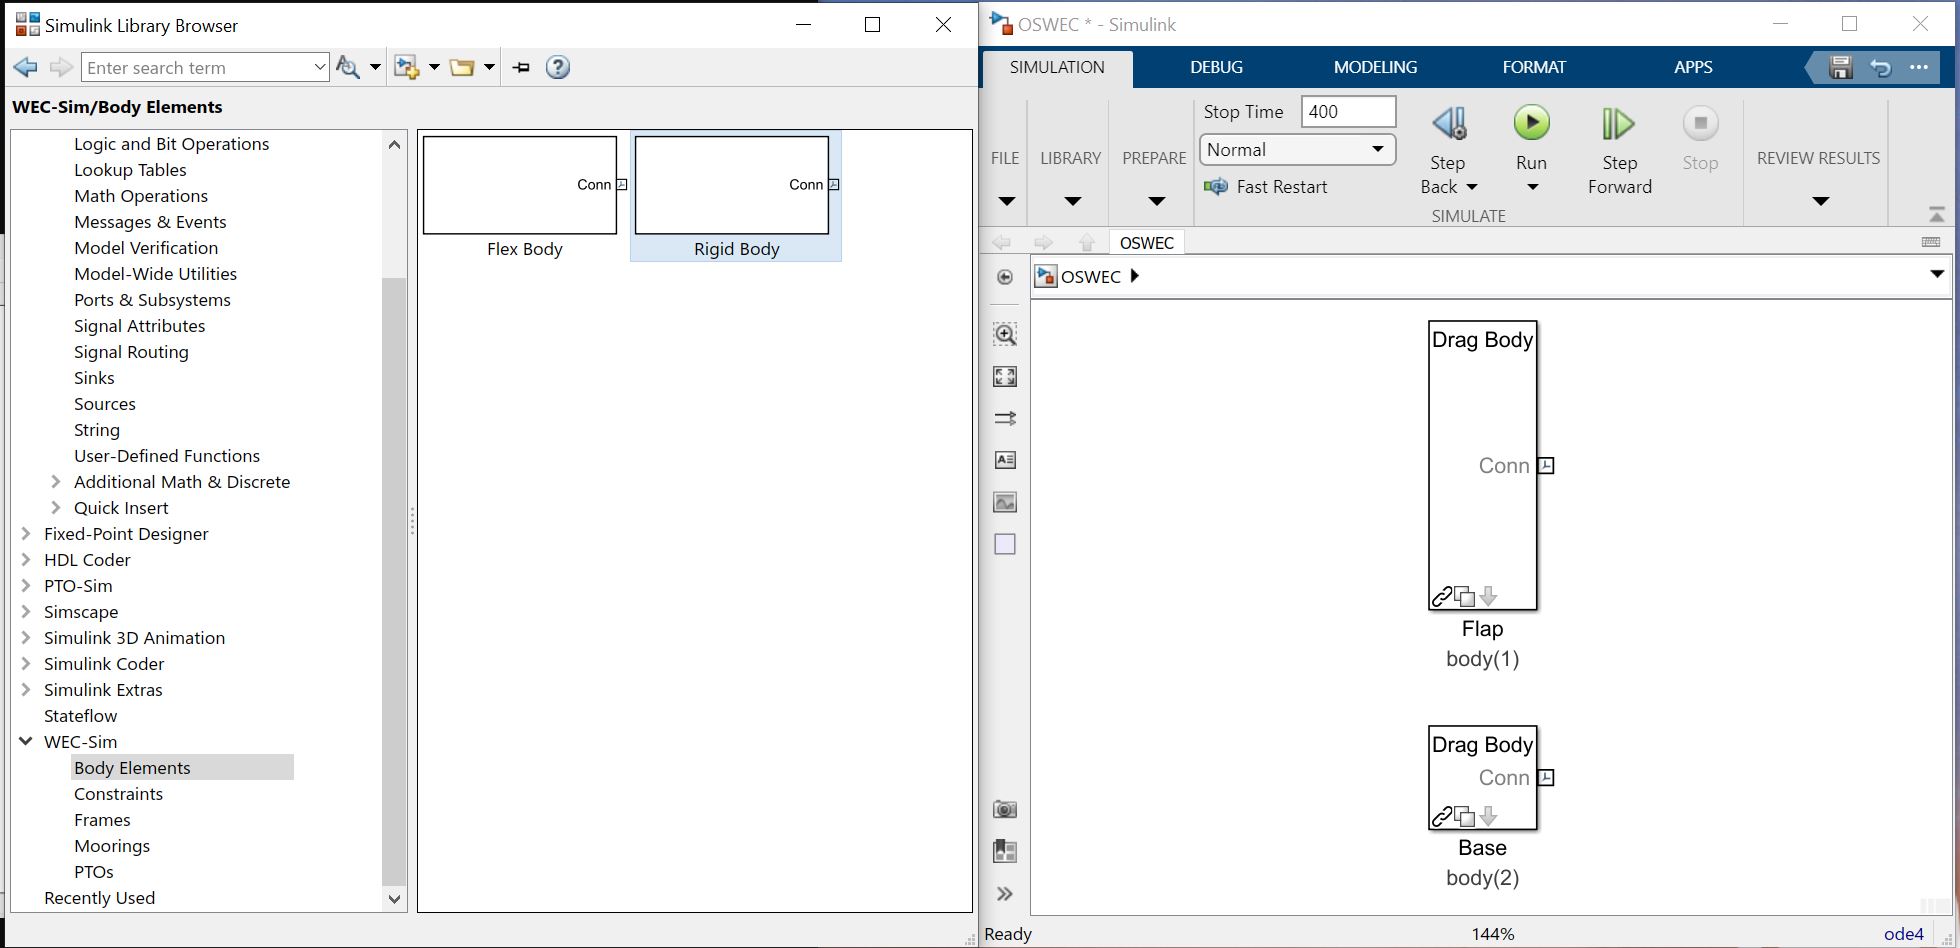Viewport: 1960px width, 948px height.
Task: Expand Additional Math & Discrete node
Action: click(x=56, y=482)
